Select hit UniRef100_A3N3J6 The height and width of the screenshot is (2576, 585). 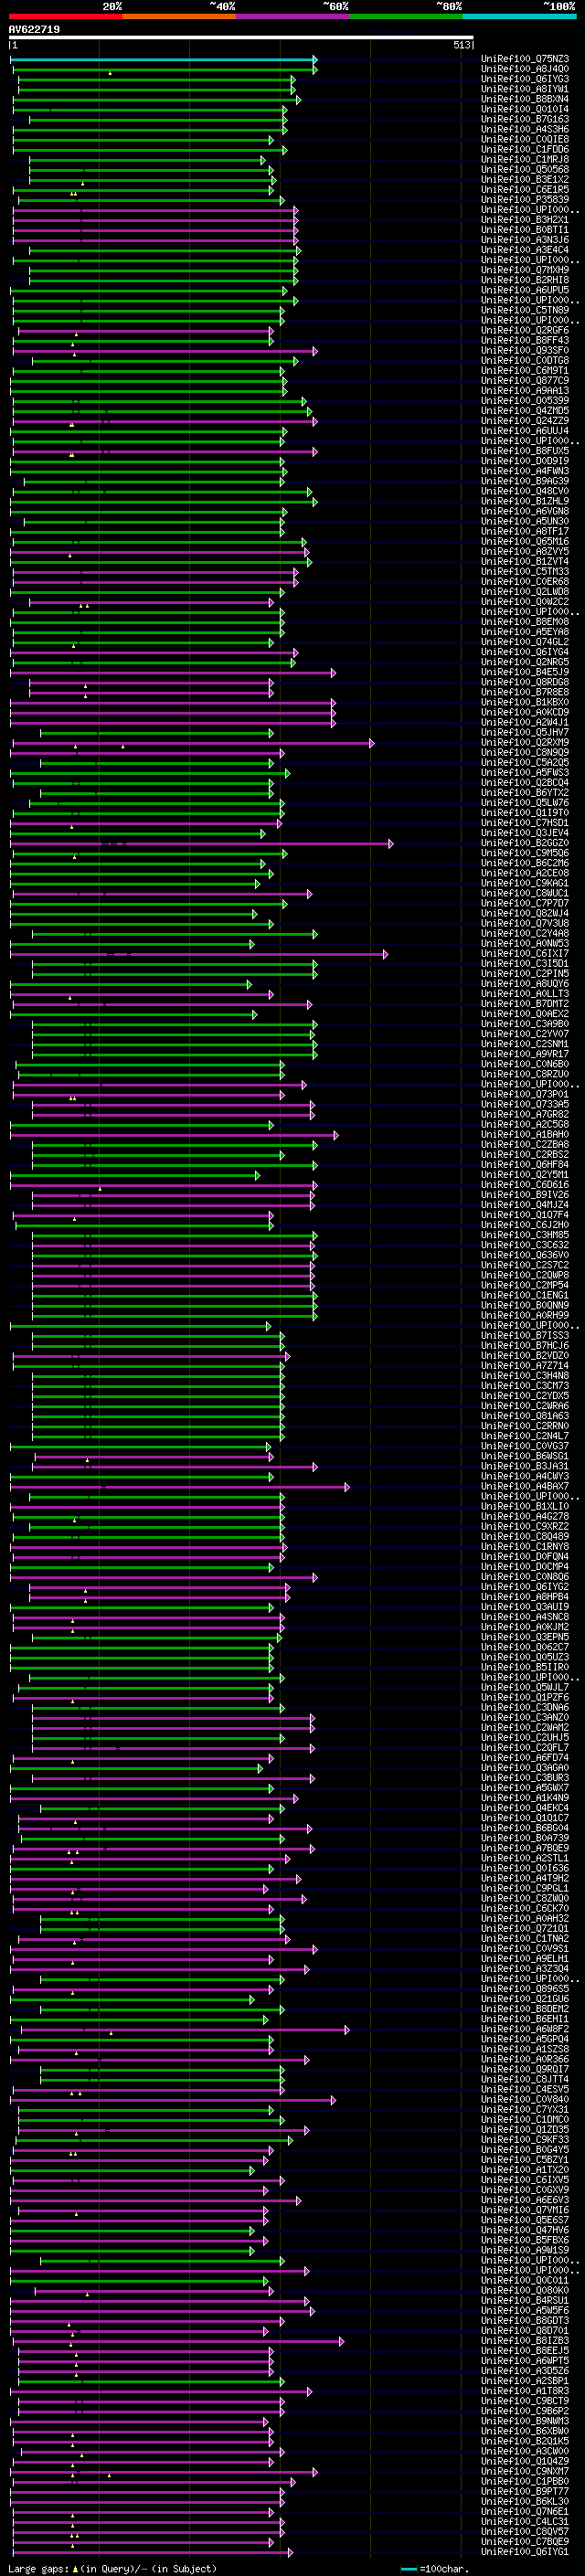pos(525,240)
